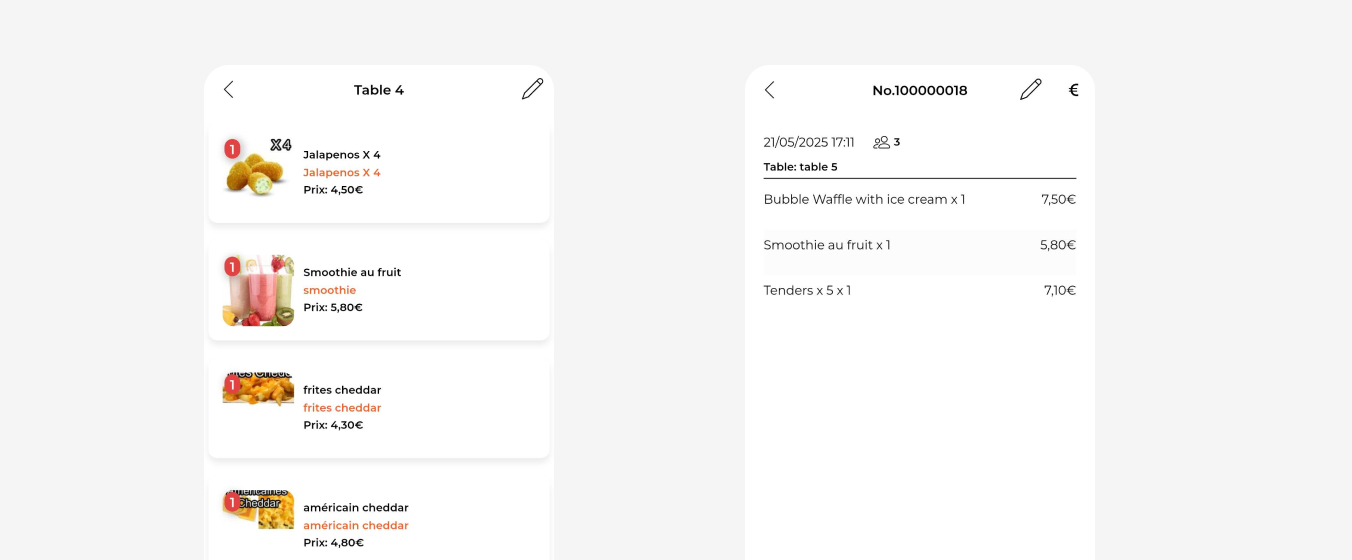This screenshot has width=1352, height=560.
Task: Go back from Table 4 screen
Action: click(x=229, y=90)
